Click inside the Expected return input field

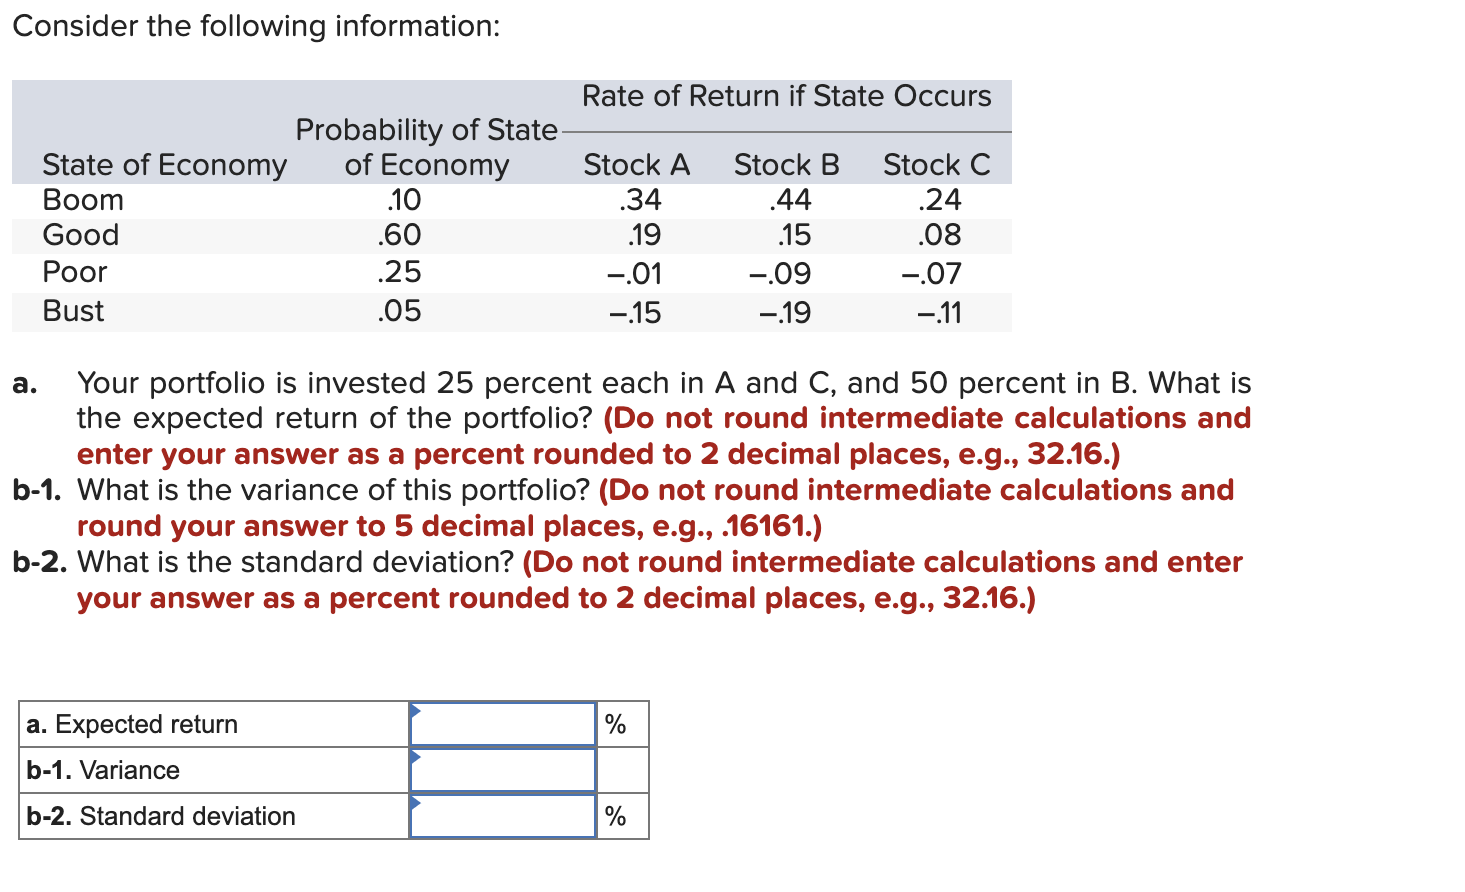click(x=505, y=723)
